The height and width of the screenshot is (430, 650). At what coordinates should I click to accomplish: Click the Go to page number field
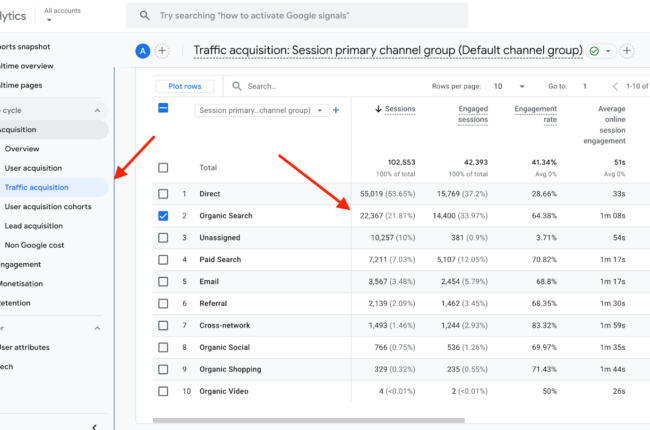pos(585,86)
